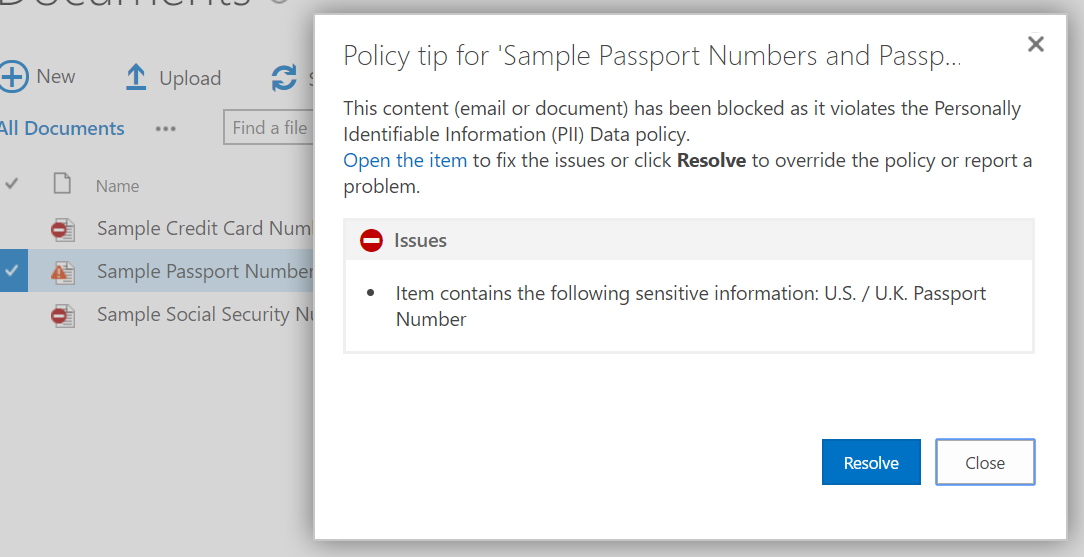
Task: Uncheck the selected Sample Passport row
Action: point(12,270)
